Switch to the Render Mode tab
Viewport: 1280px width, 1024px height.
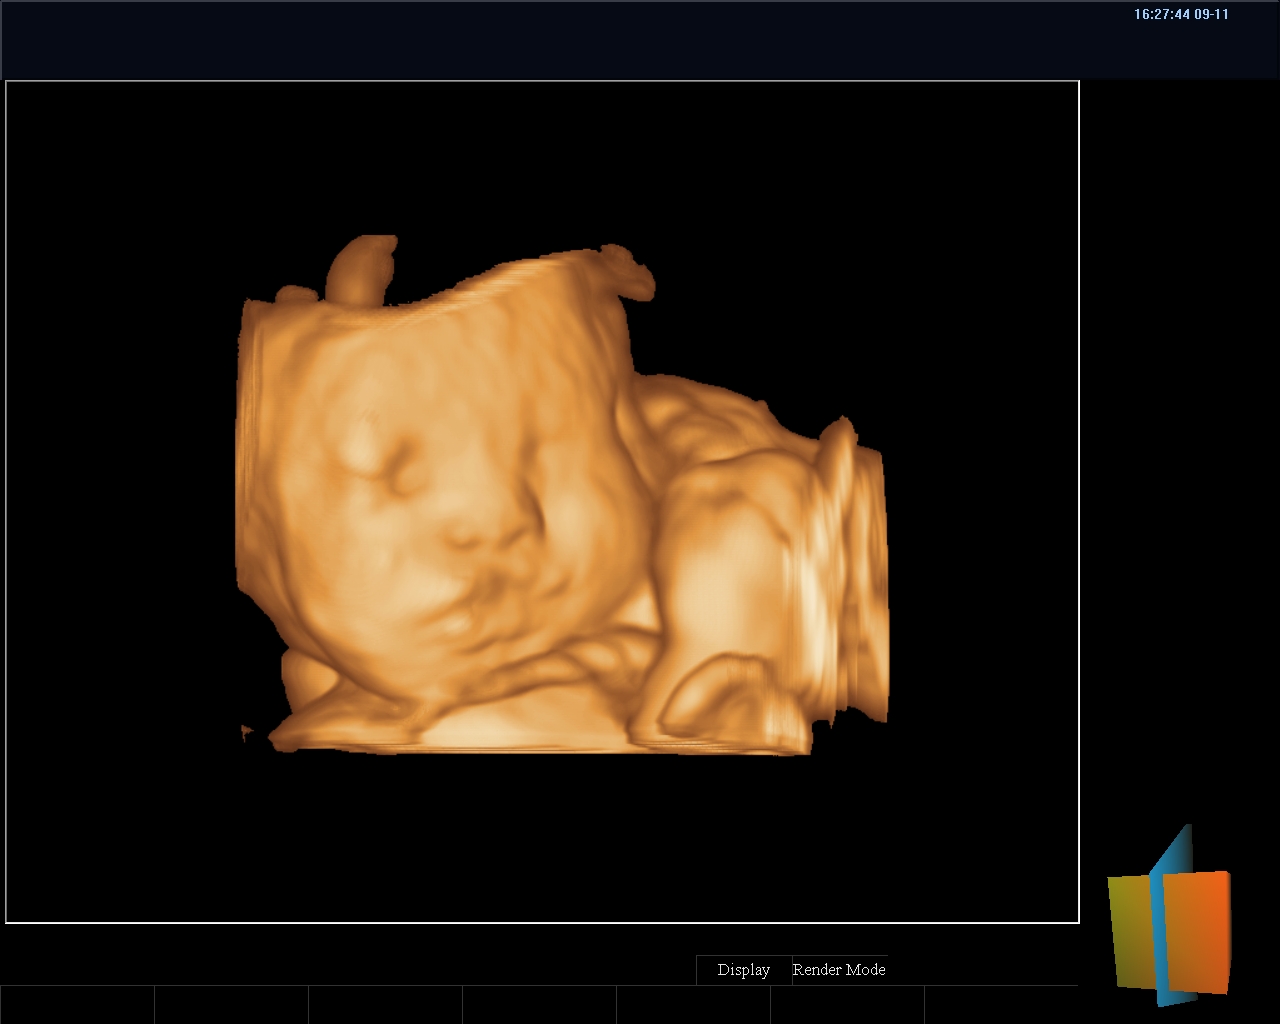pos(839,970)
